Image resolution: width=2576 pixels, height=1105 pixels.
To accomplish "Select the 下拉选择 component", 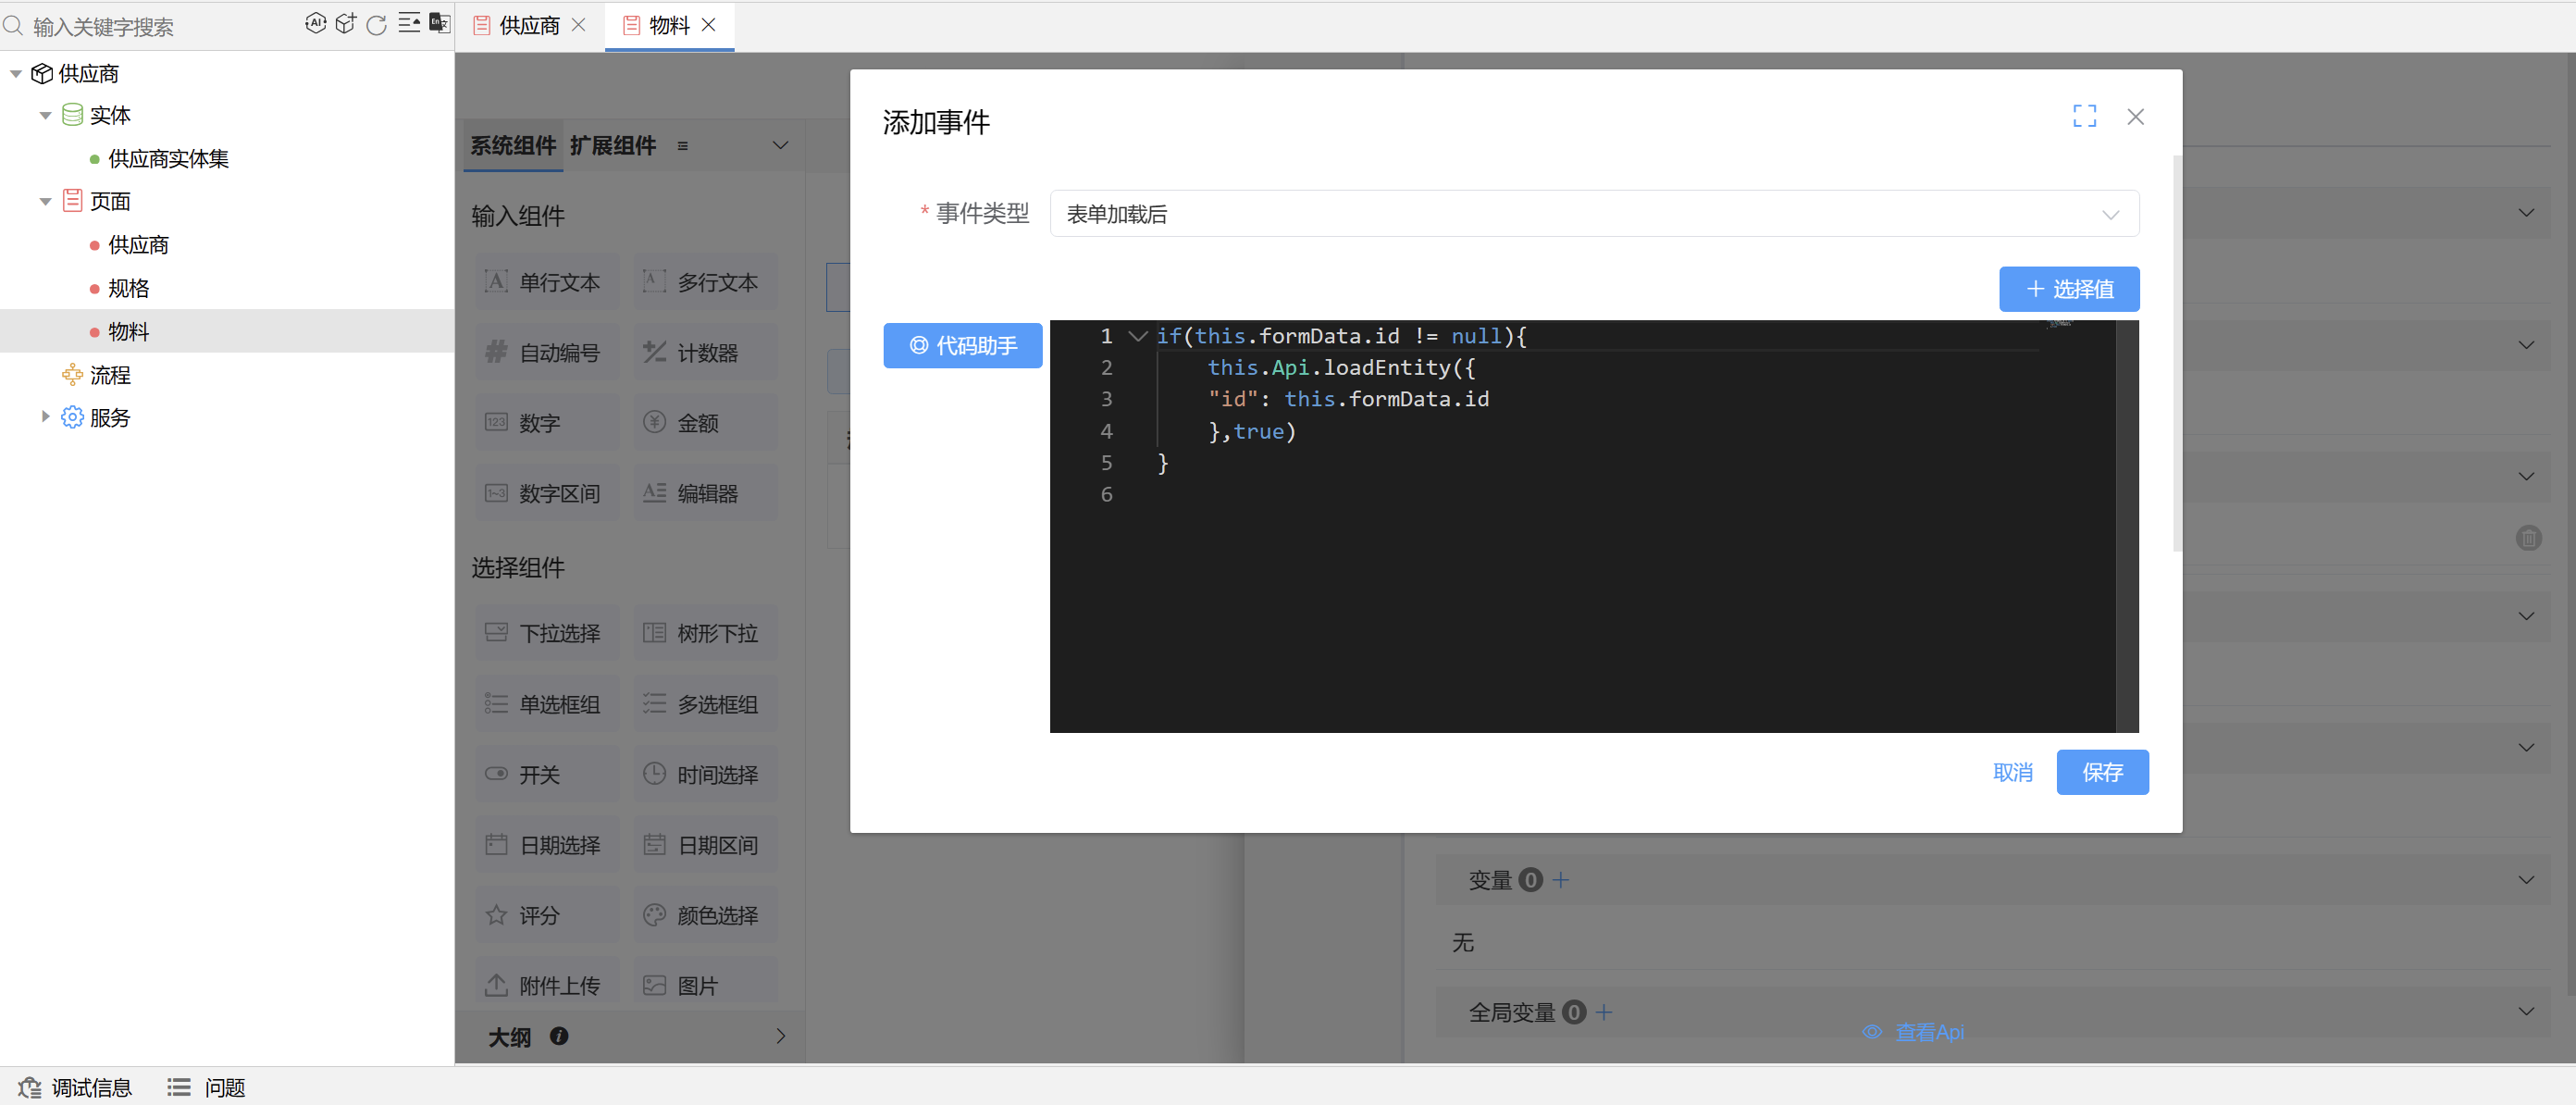I will (546, 632).
